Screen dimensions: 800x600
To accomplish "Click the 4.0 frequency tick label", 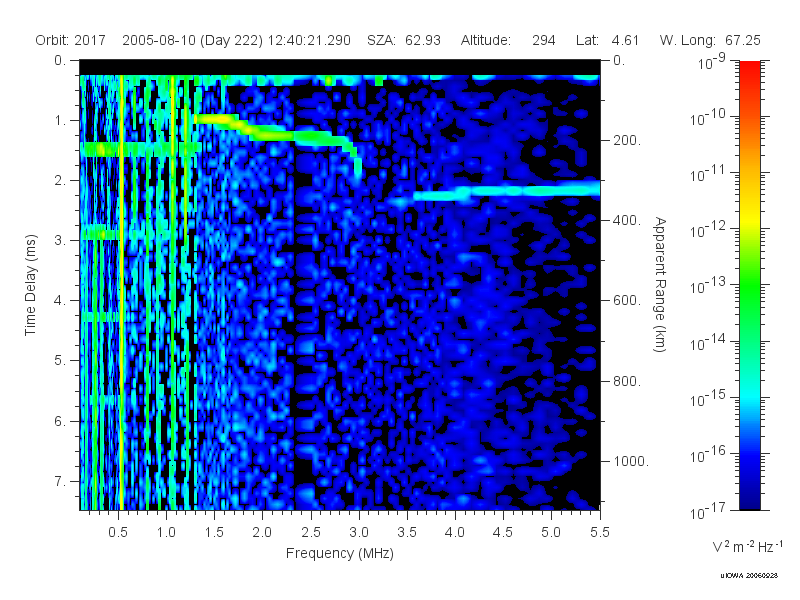I will click(455, 533).
